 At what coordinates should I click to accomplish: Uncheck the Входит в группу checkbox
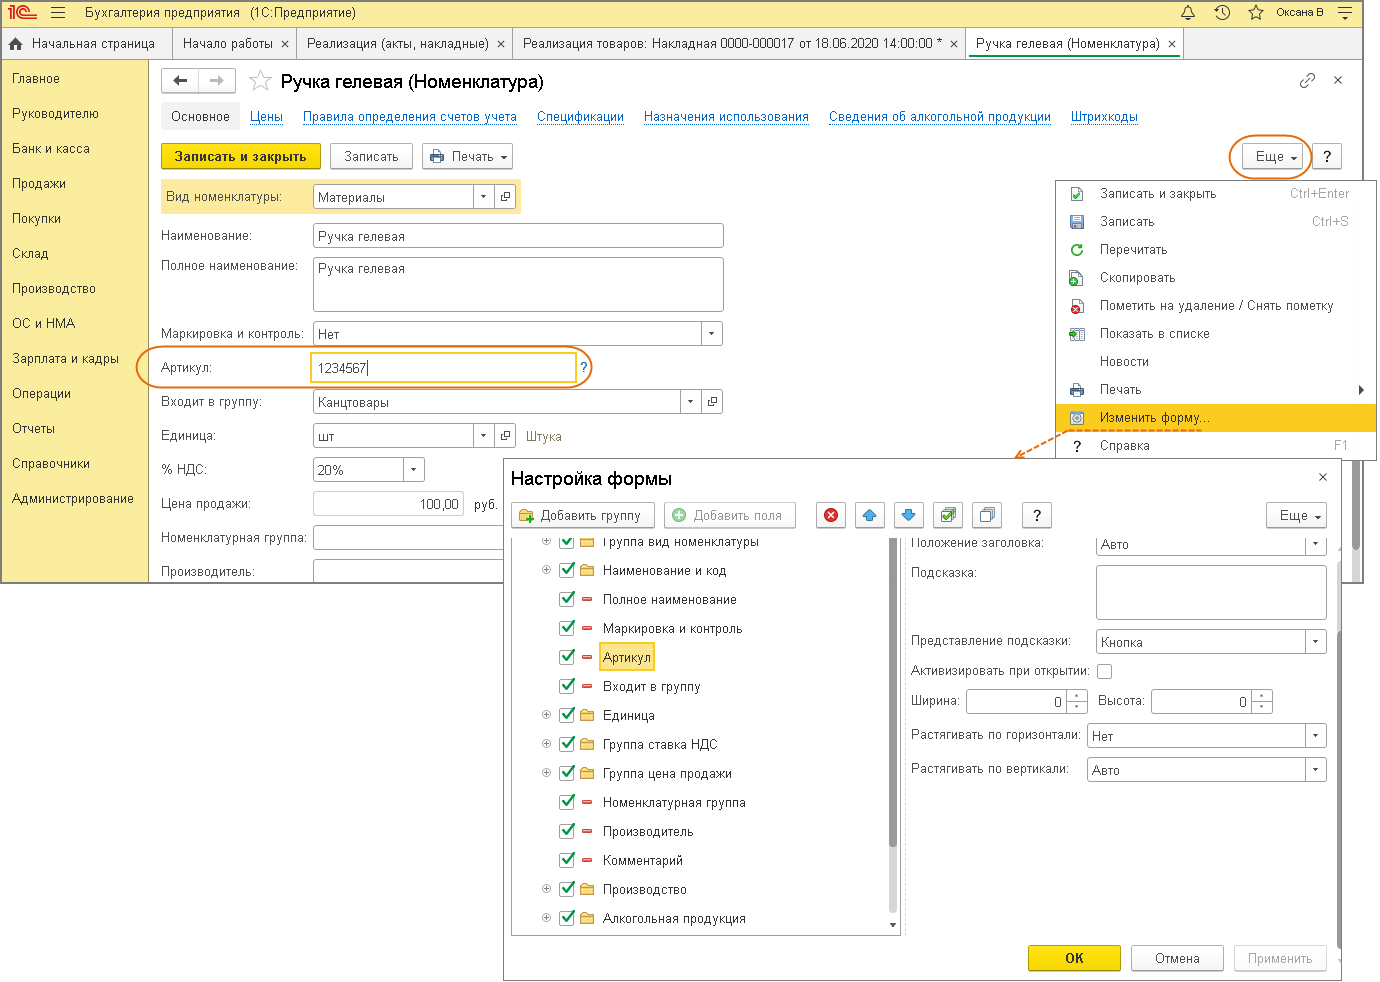pyautogui.click(x=567, y=686)
